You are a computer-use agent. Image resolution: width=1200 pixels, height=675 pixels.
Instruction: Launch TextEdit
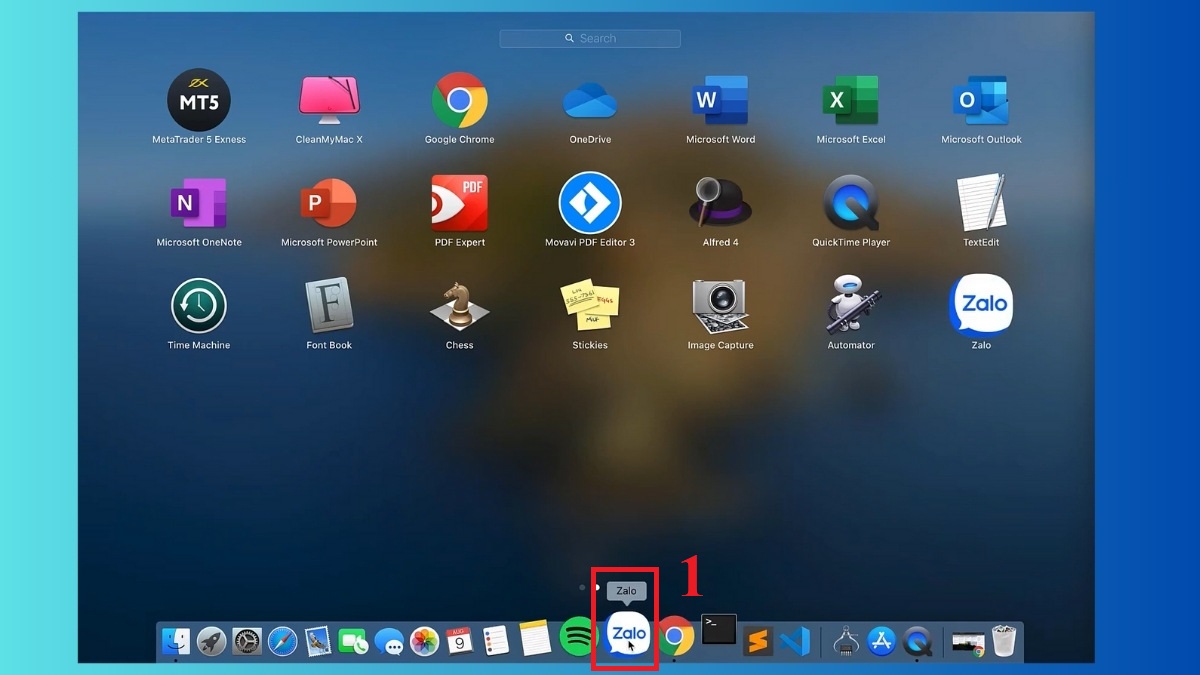pos(981,203)
